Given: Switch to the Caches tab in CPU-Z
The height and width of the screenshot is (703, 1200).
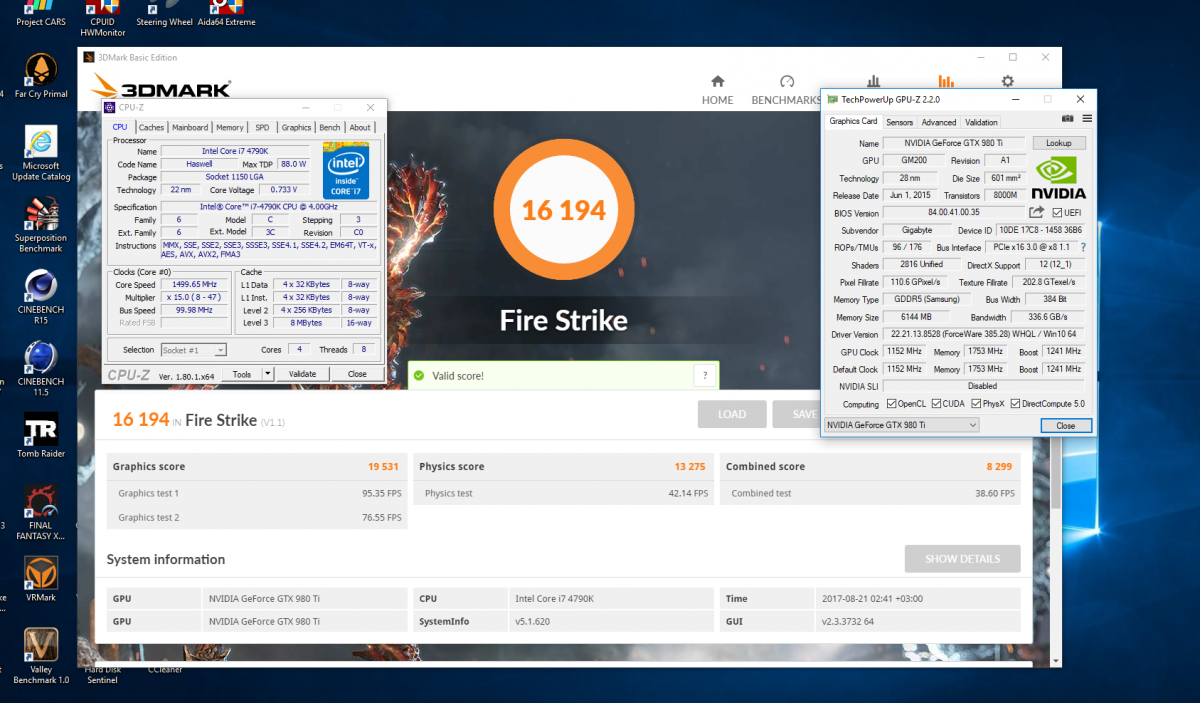Looking at the screenshot, I should 152,127.
